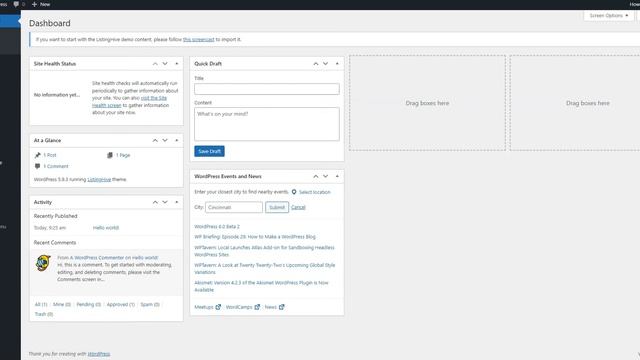Open the Meetups link
The image size is (640, 360).
[x=204, y=307]
